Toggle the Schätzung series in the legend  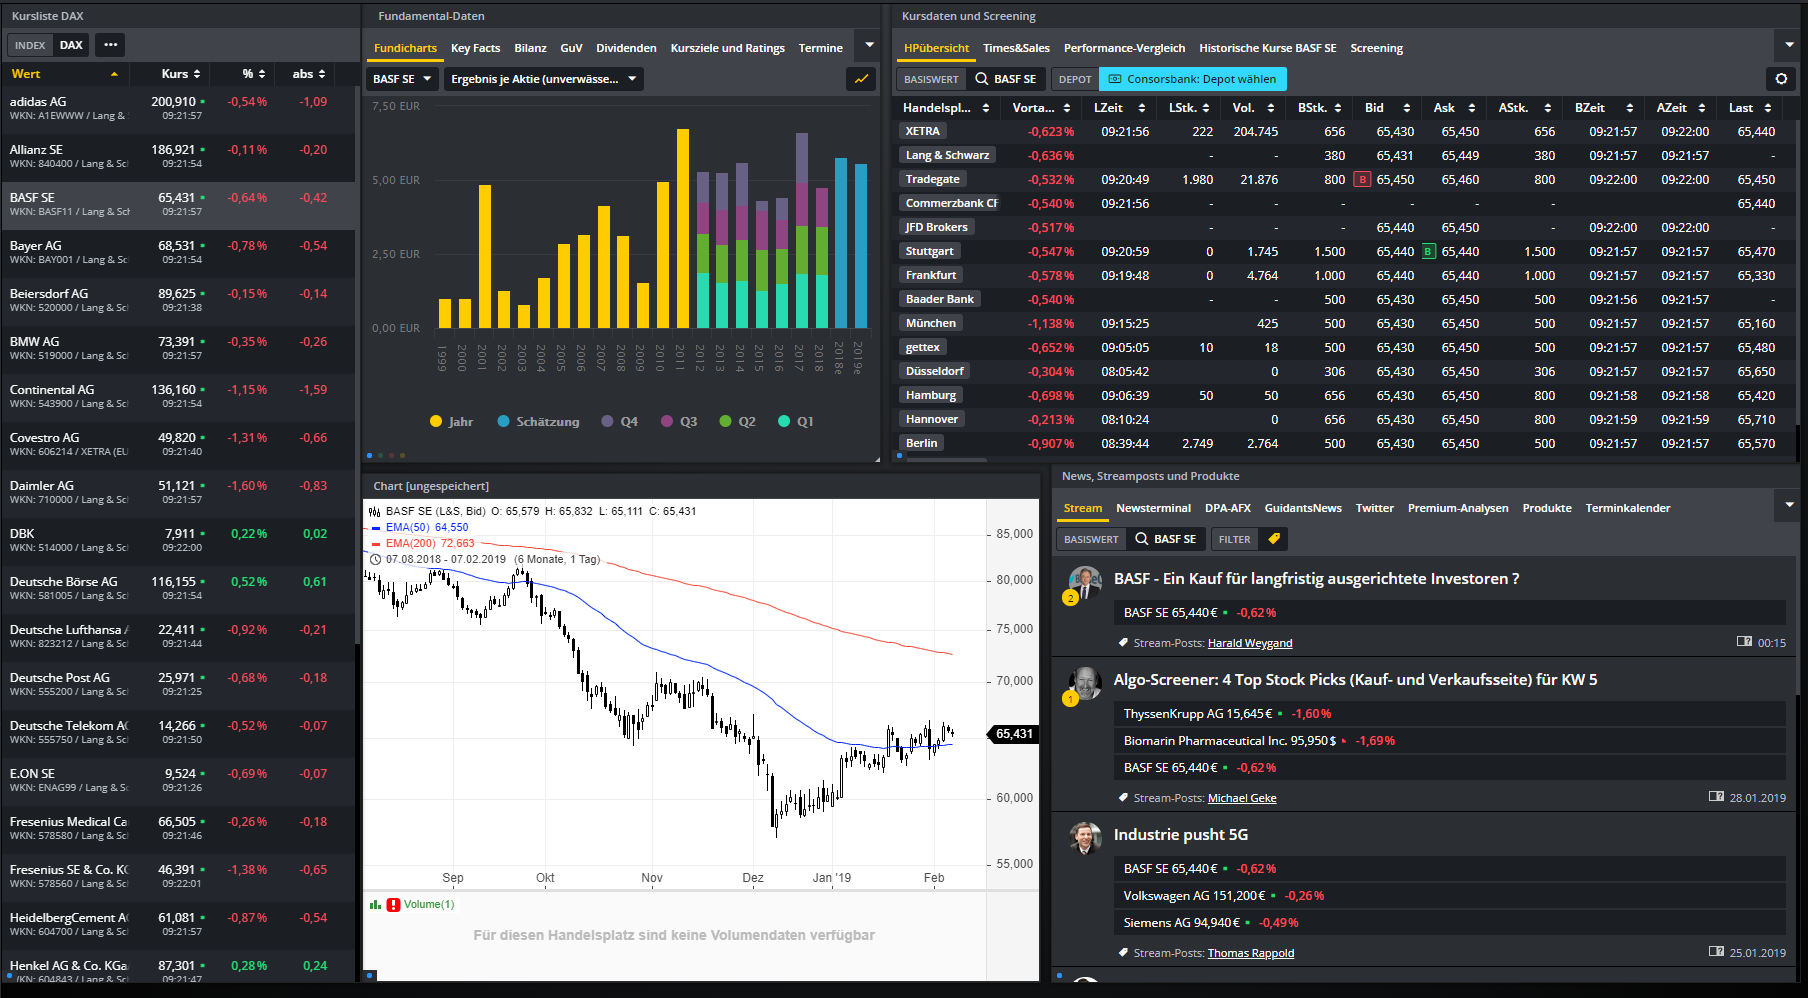(x=538, y=422)
